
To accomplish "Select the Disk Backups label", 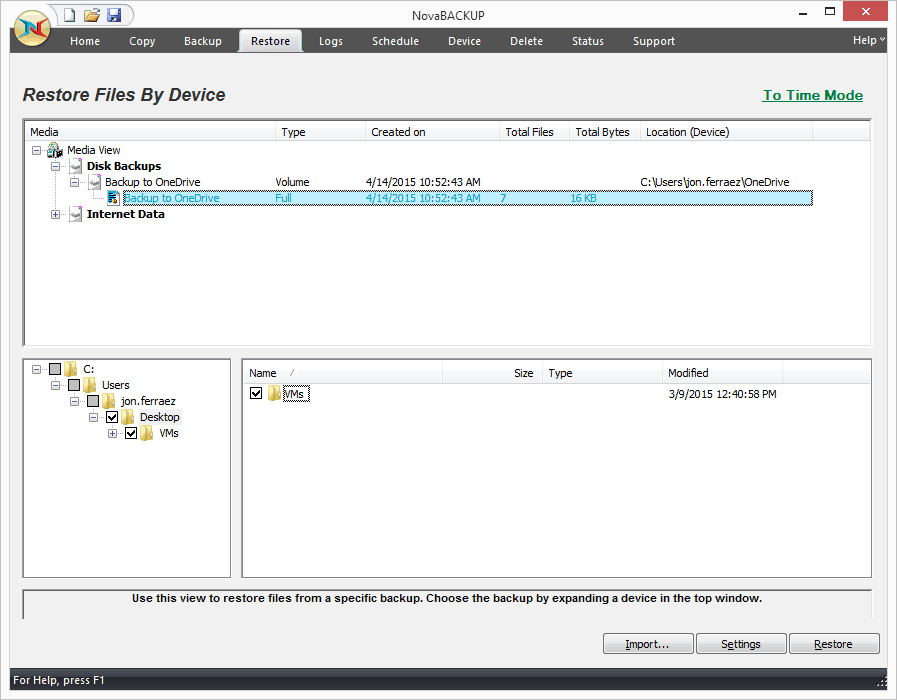I will click(x=124, y=166).
